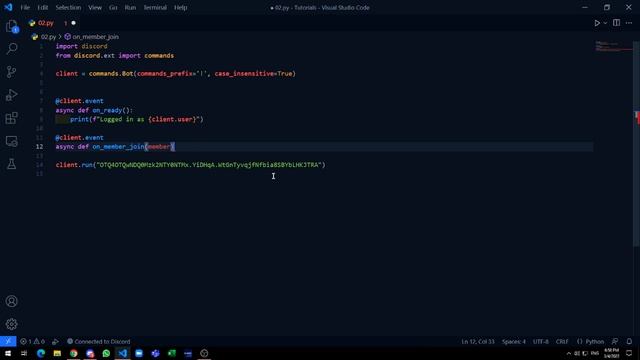
Task: Click the debug status bar icon
Action: pyautogui.click(x=56, y=341)
